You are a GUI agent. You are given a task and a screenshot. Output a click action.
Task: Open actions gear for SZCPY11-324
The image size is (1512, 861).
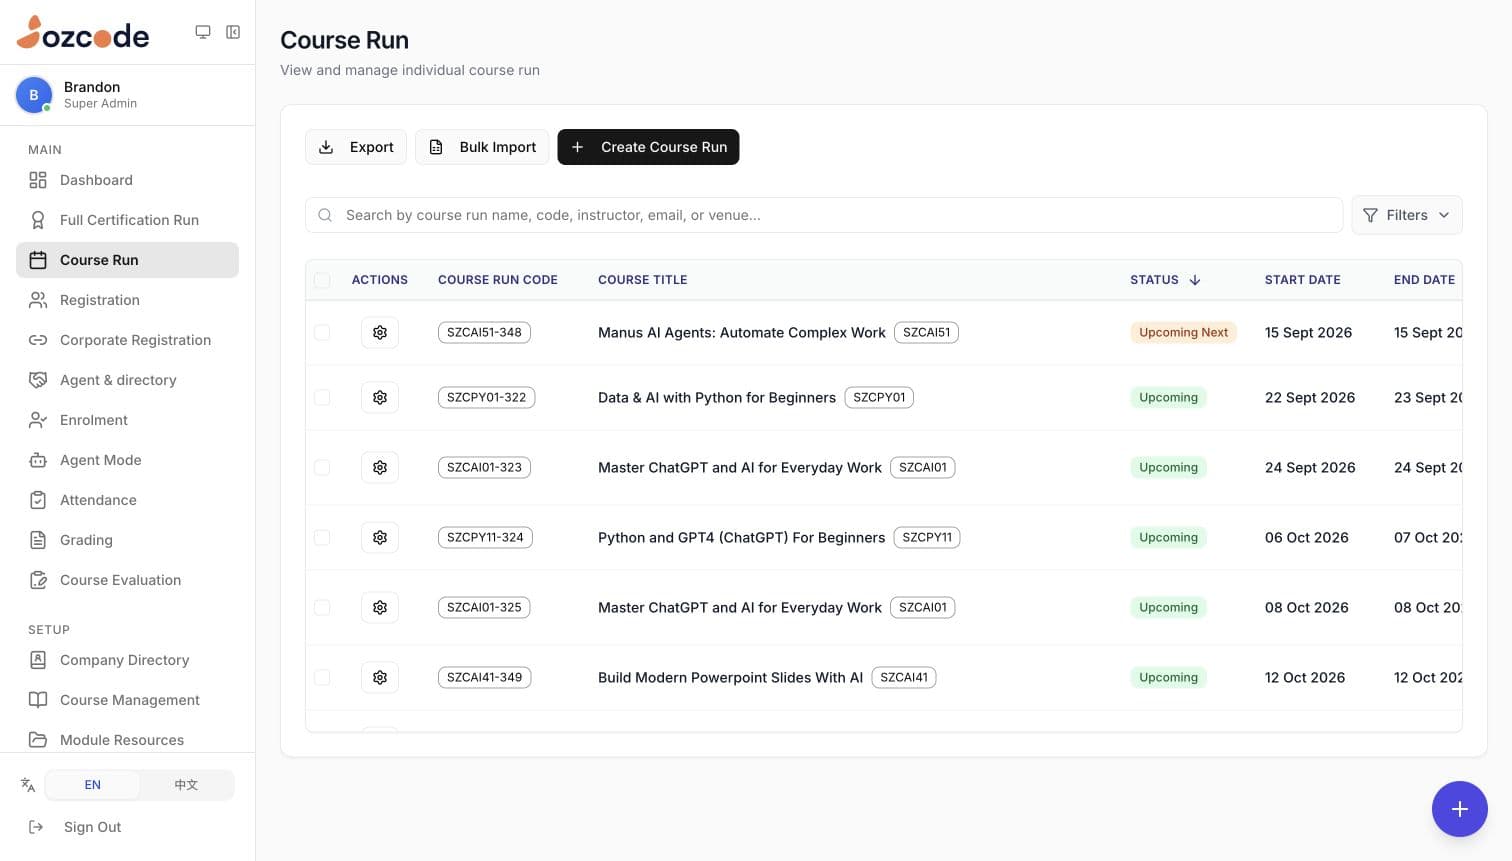coord(380,537)
